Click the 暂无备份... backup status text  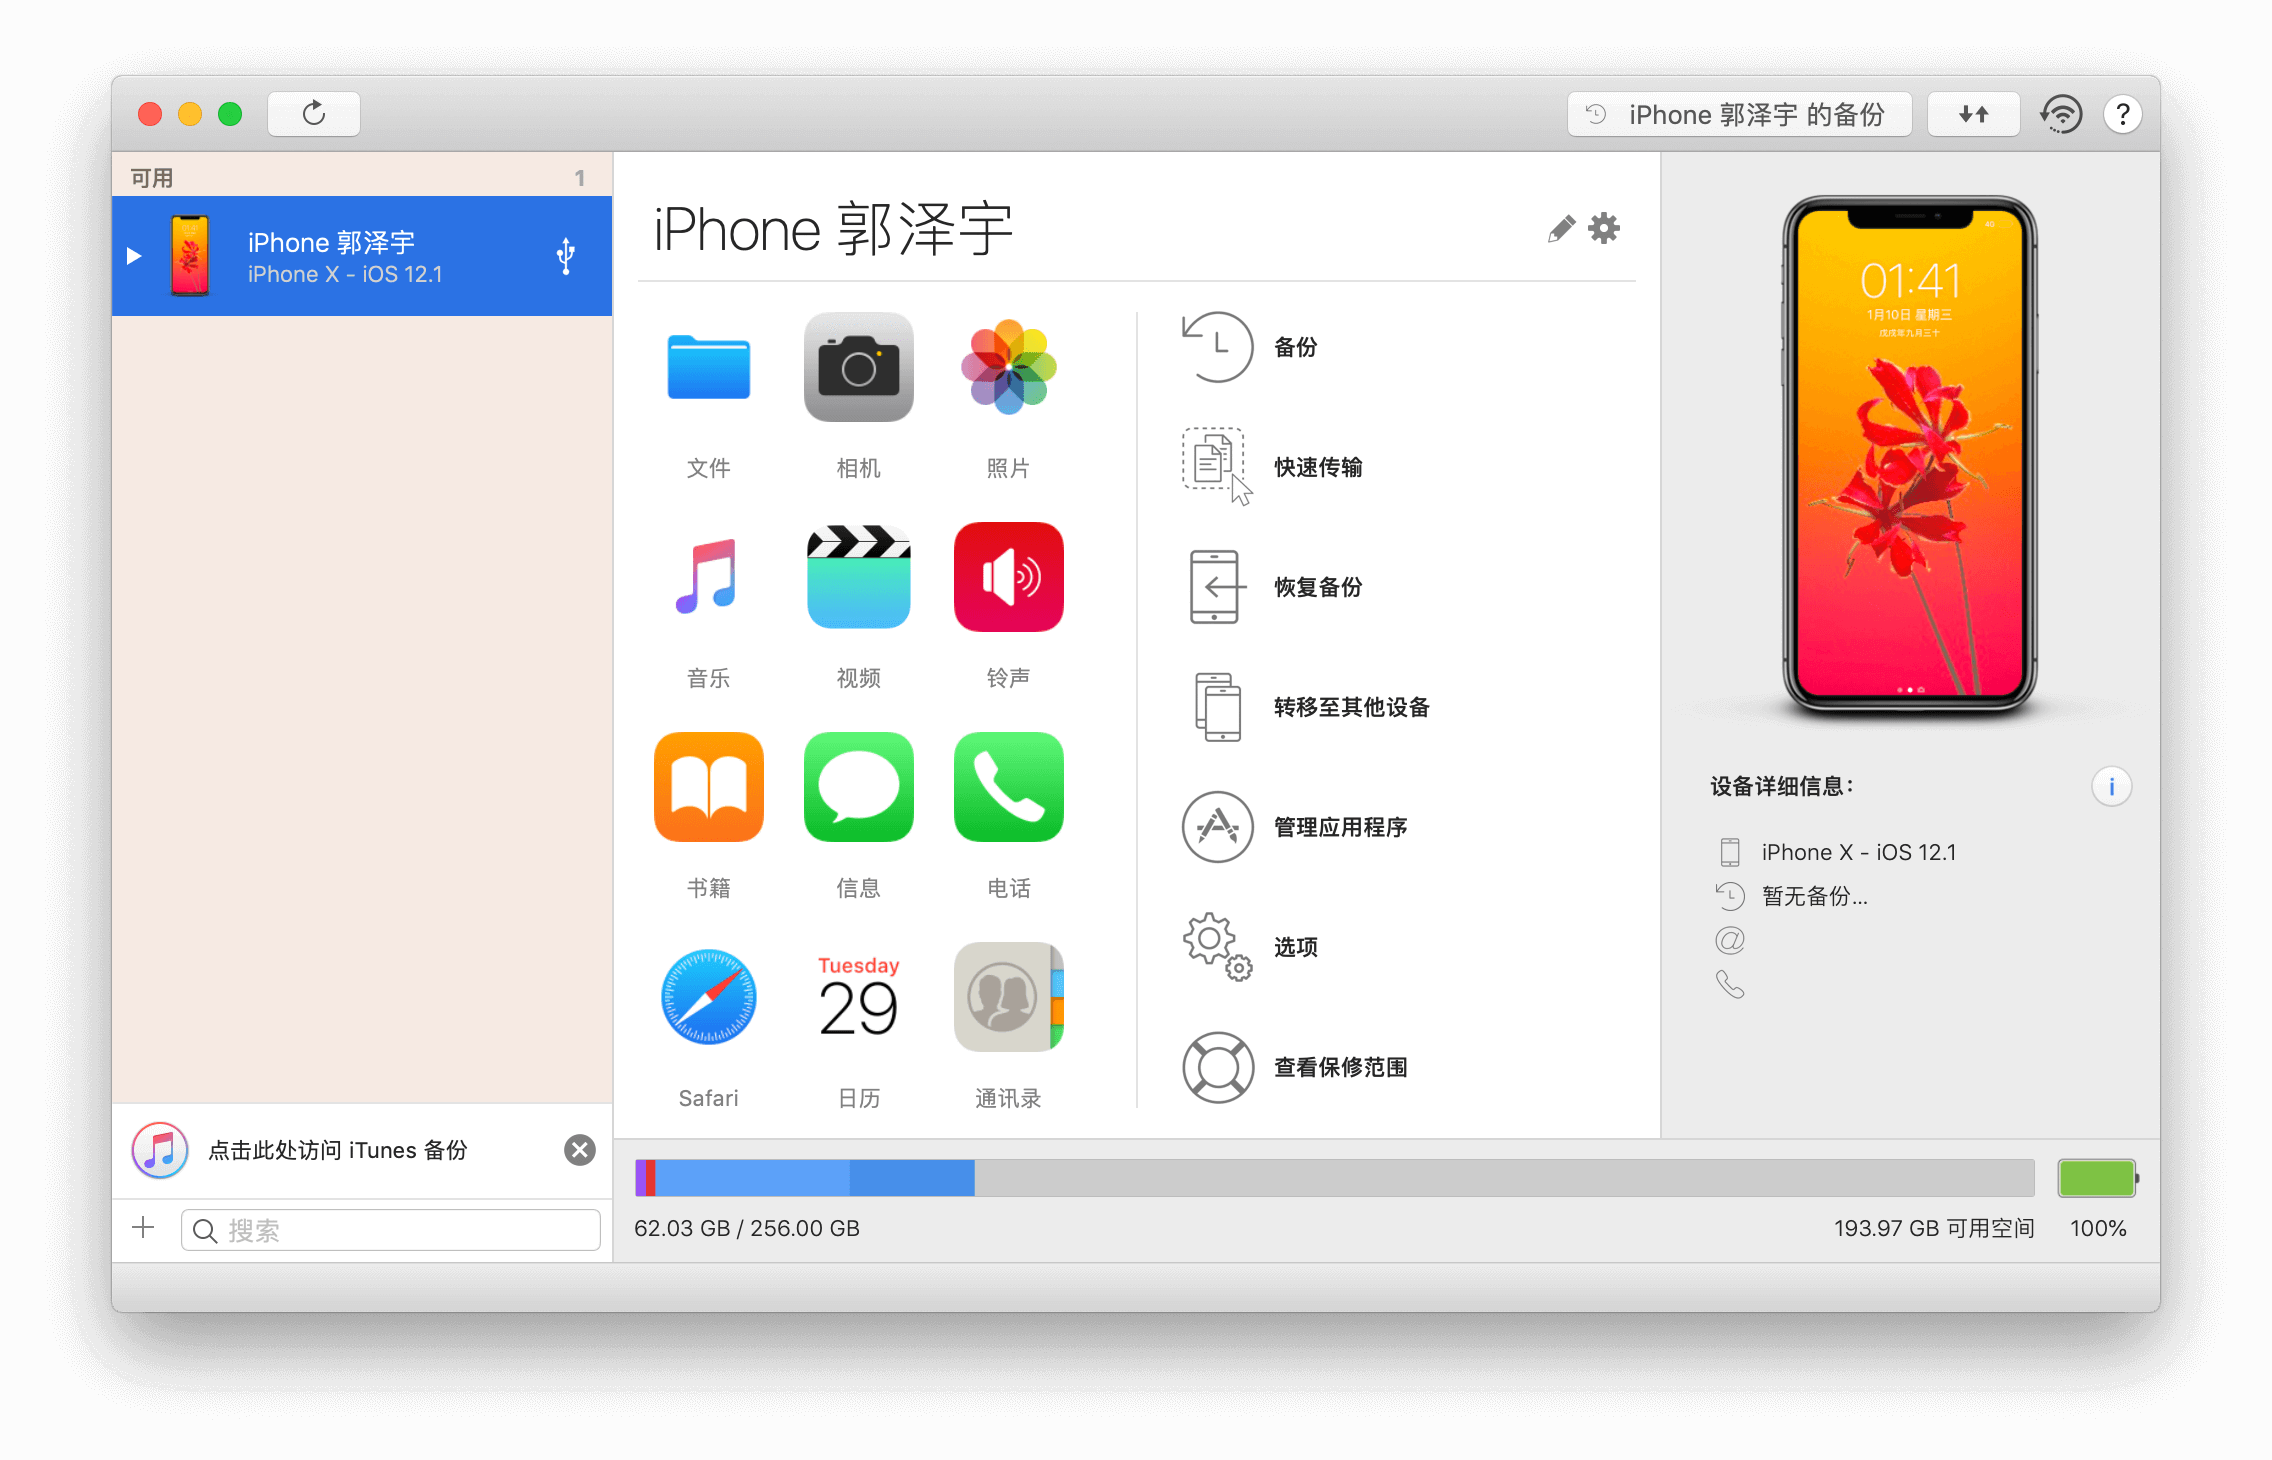(x=1814, y=896)
